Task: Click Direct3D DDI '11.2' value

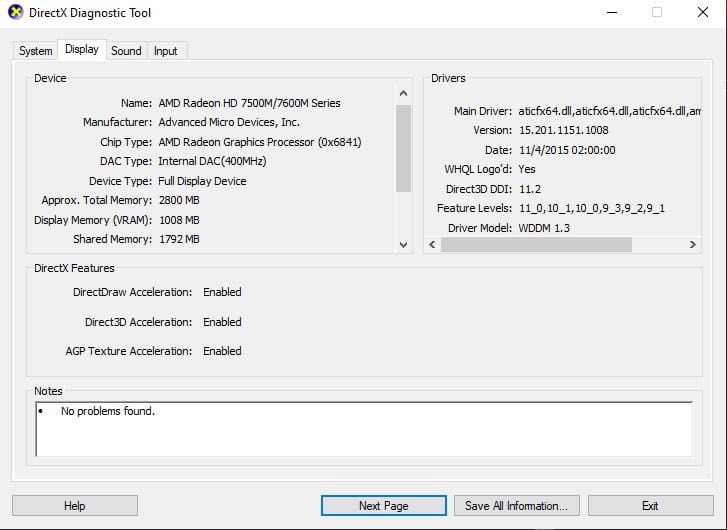Action: tap(530, 189)
